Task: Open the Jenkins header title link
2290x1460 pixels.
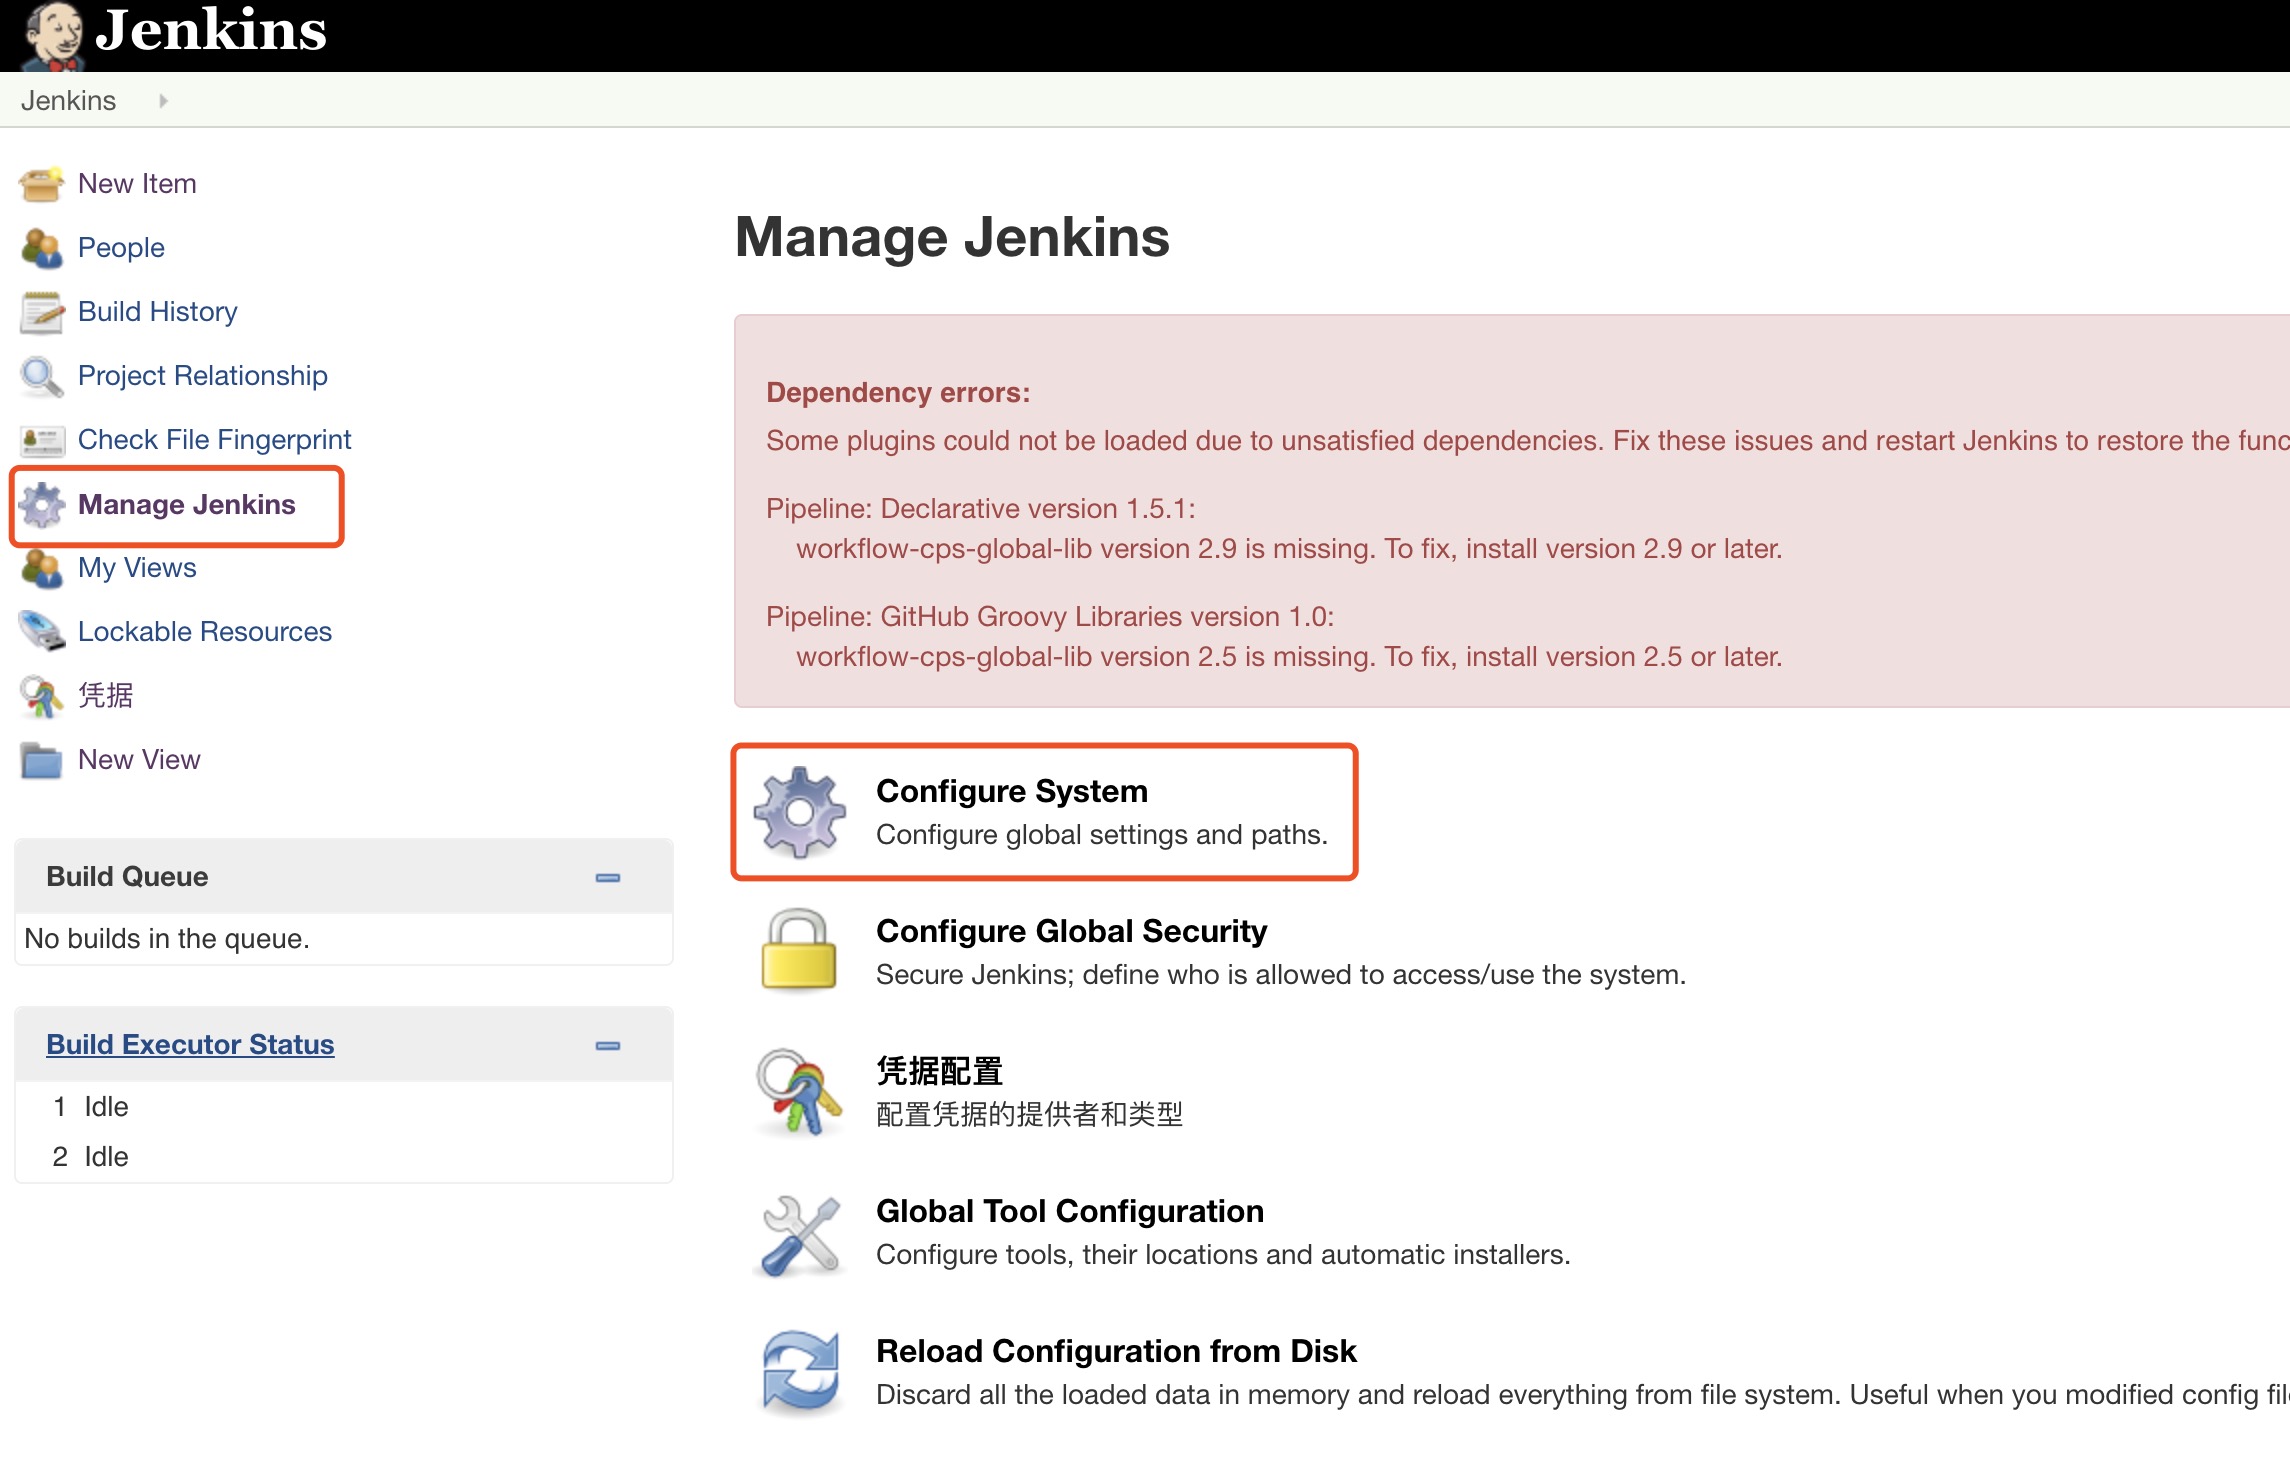Action: coord(211,30)
